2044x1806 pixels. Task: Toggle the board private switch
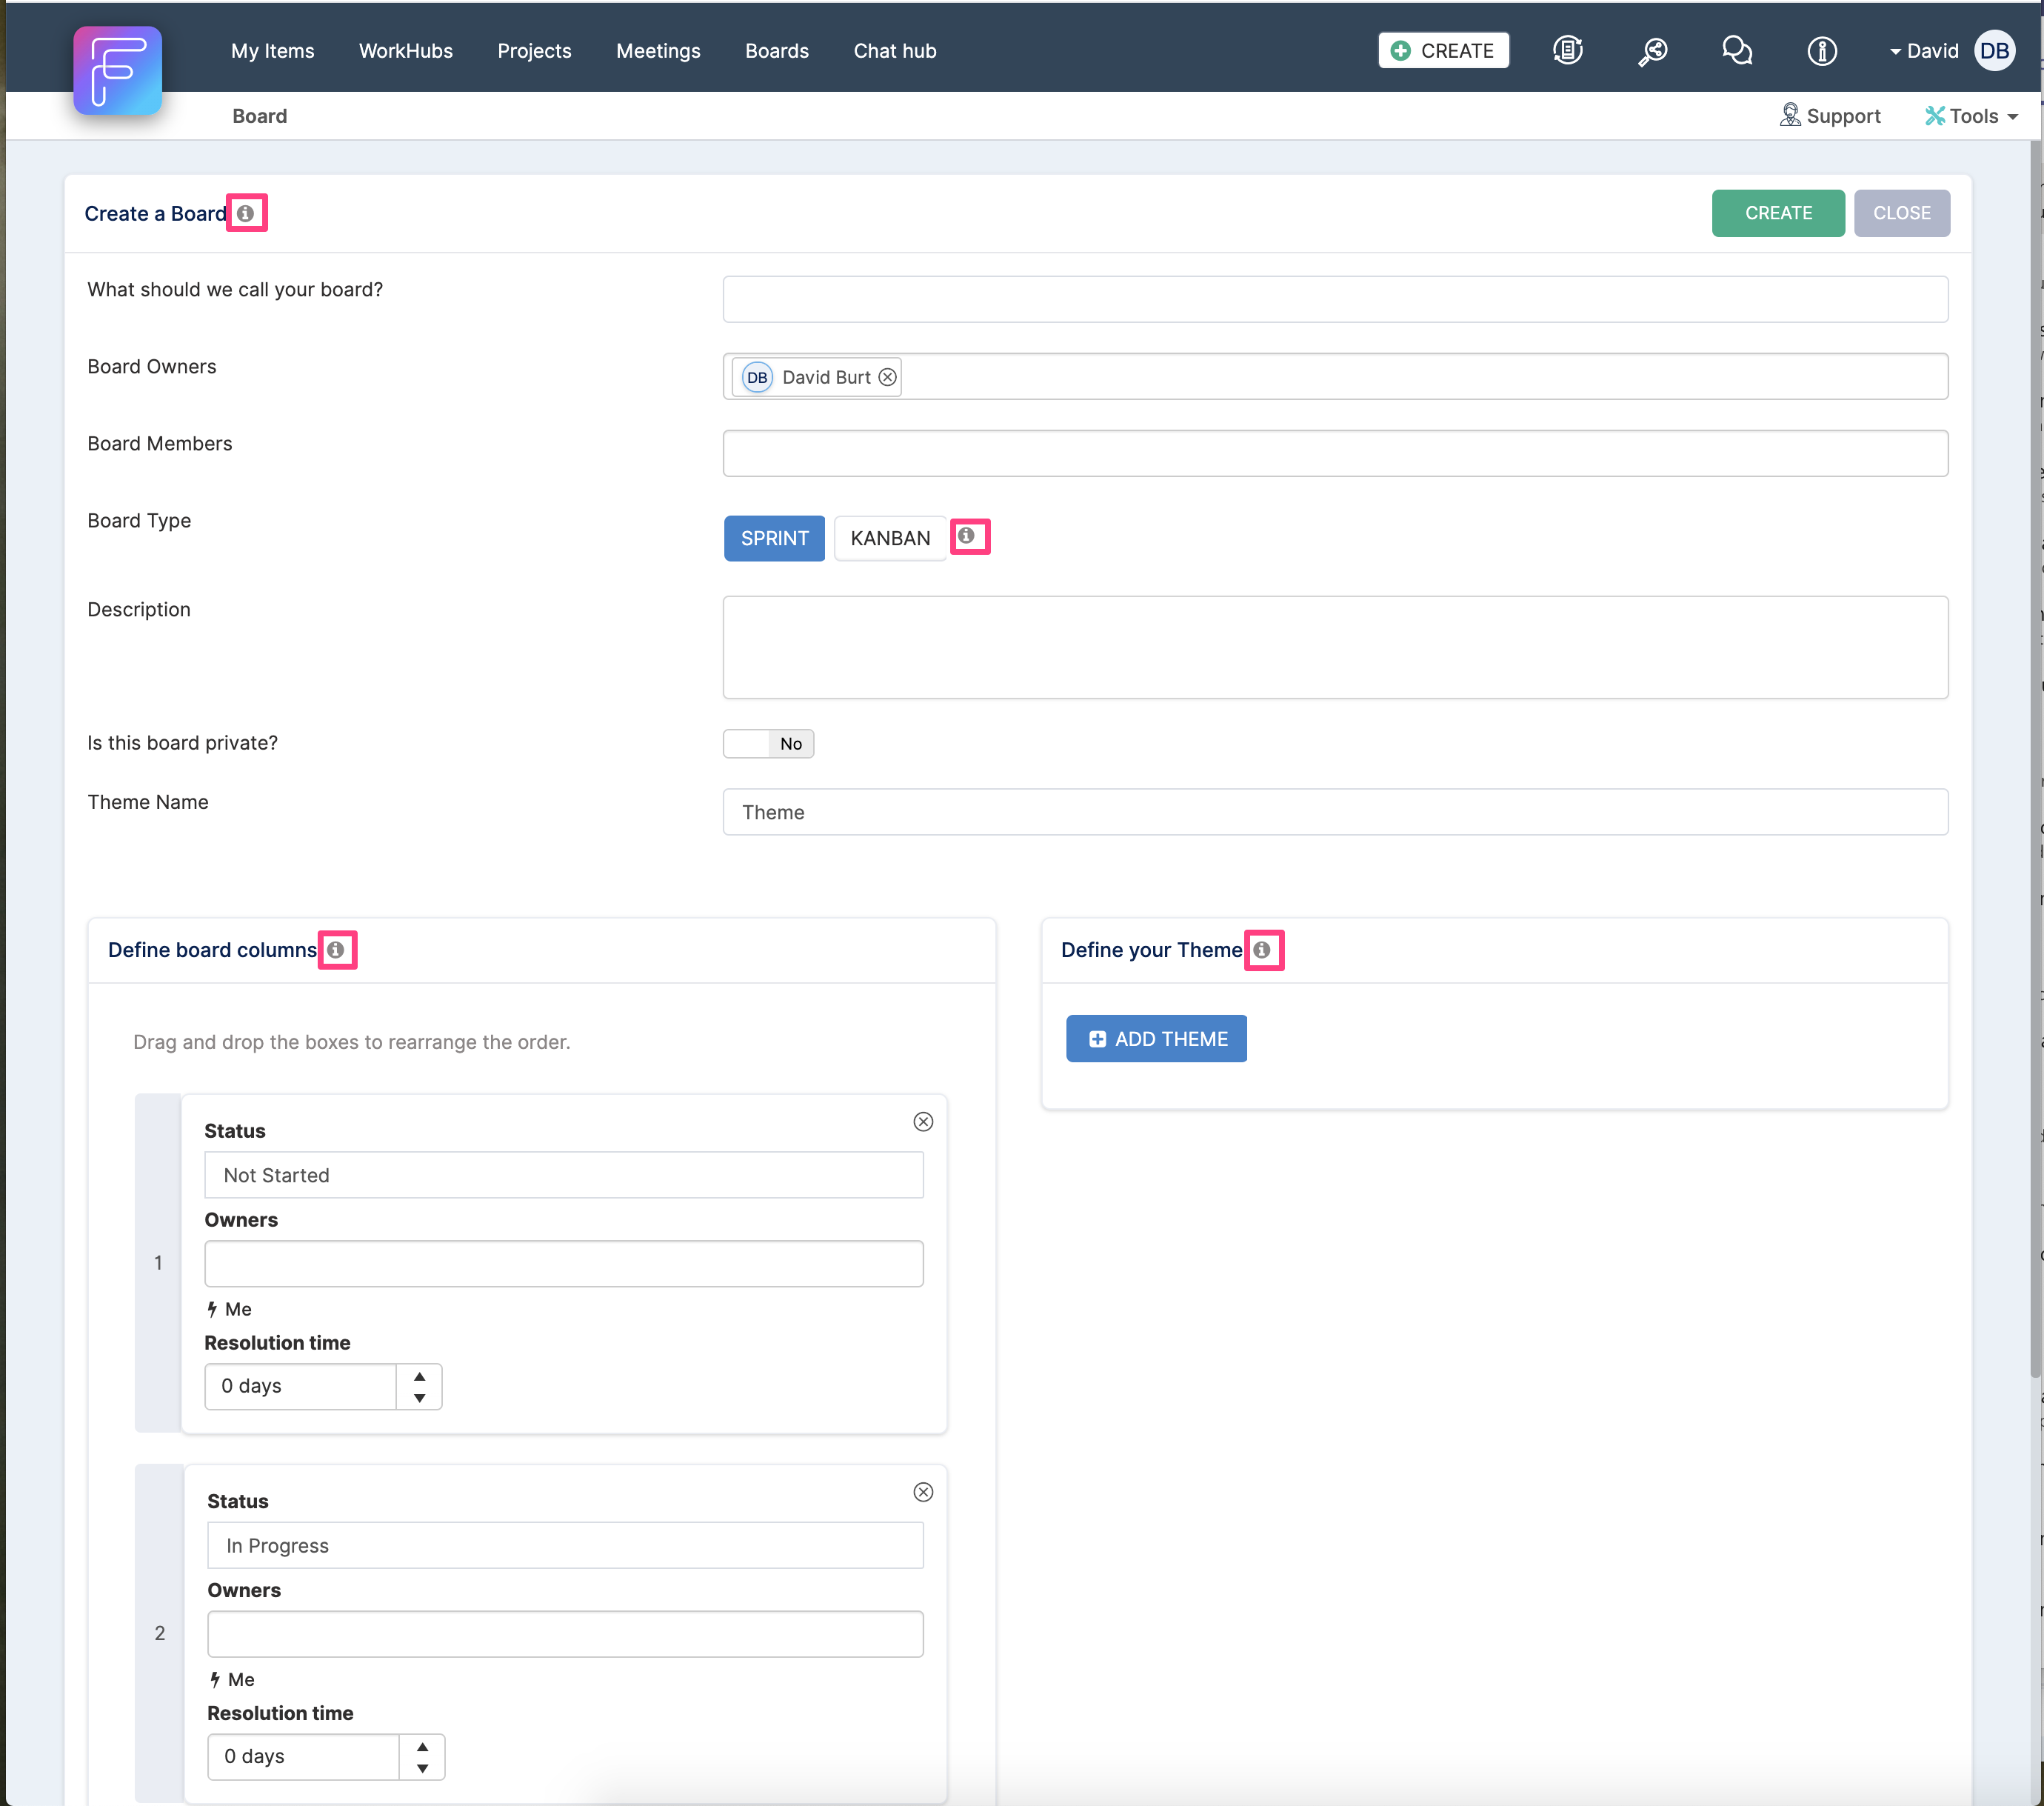click(768, 743)
